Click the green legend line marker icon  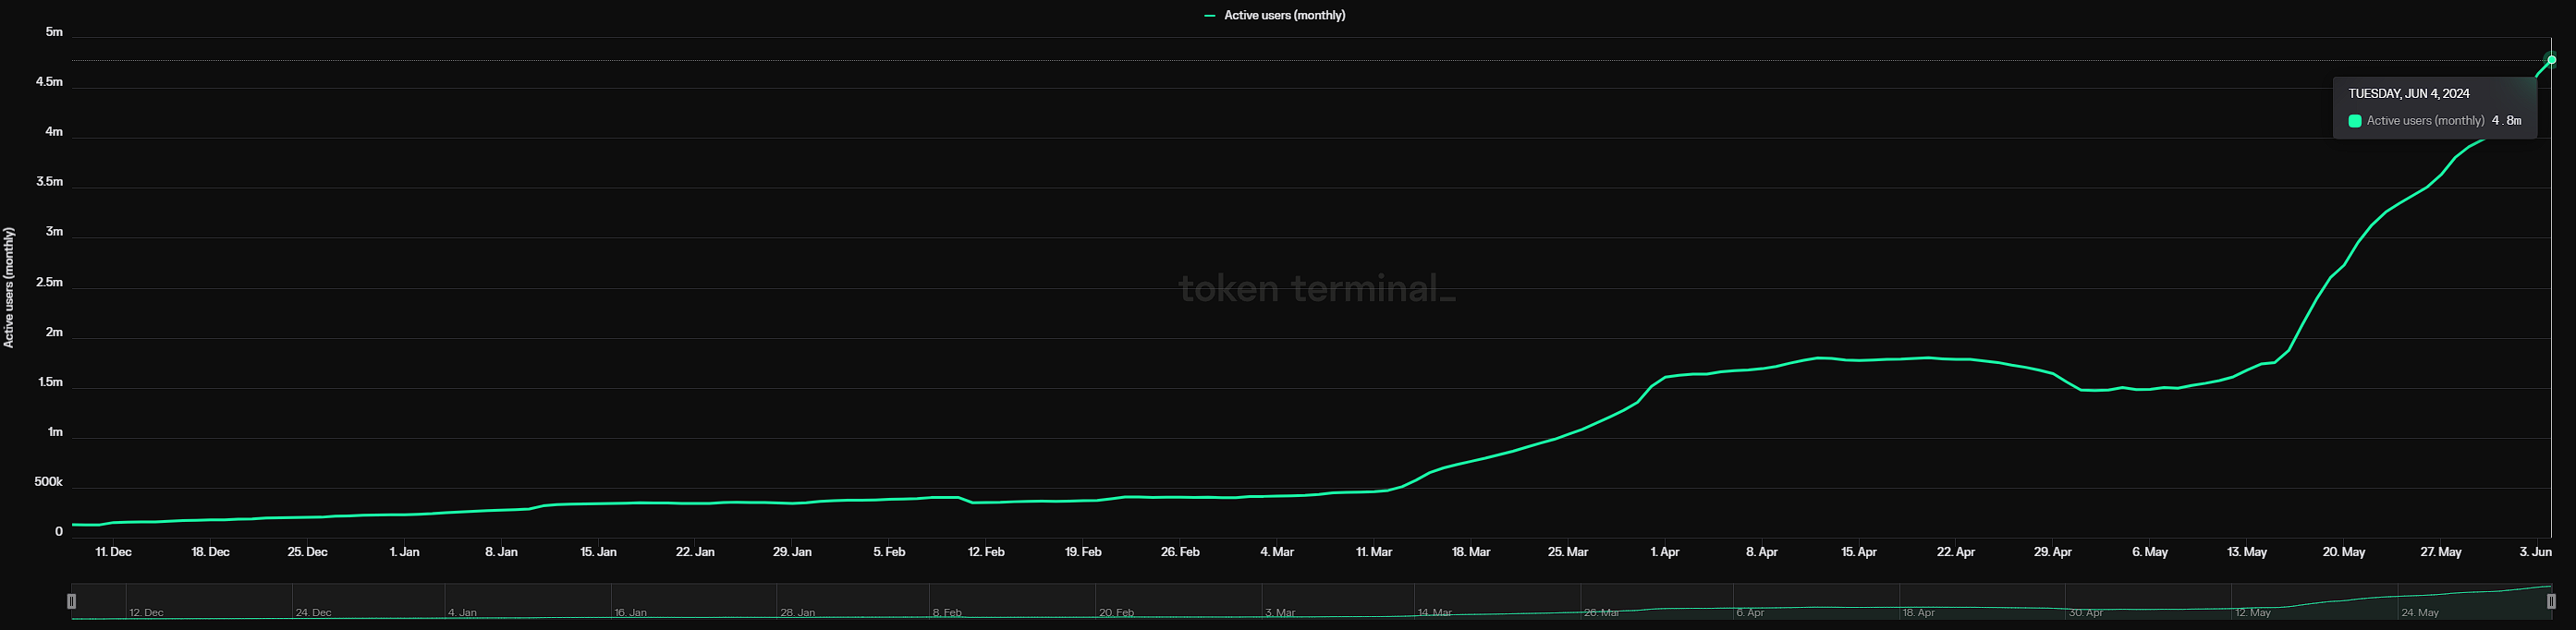(1210, 16)
